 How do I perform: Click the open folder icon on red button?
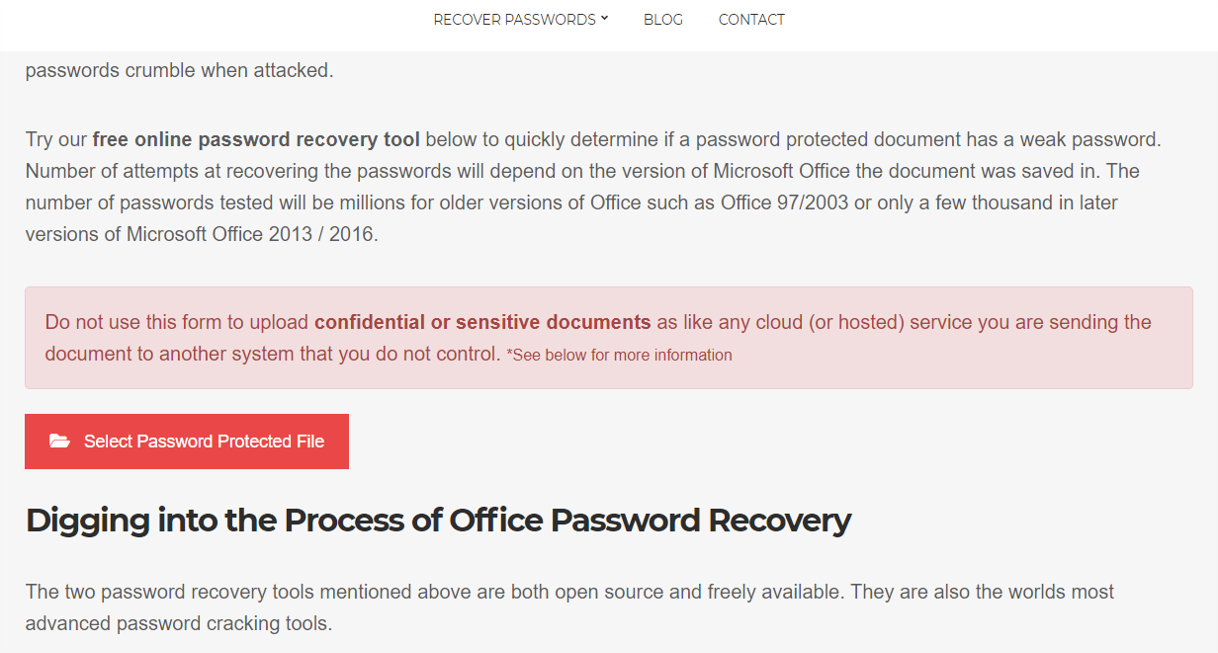coord(60,441)
